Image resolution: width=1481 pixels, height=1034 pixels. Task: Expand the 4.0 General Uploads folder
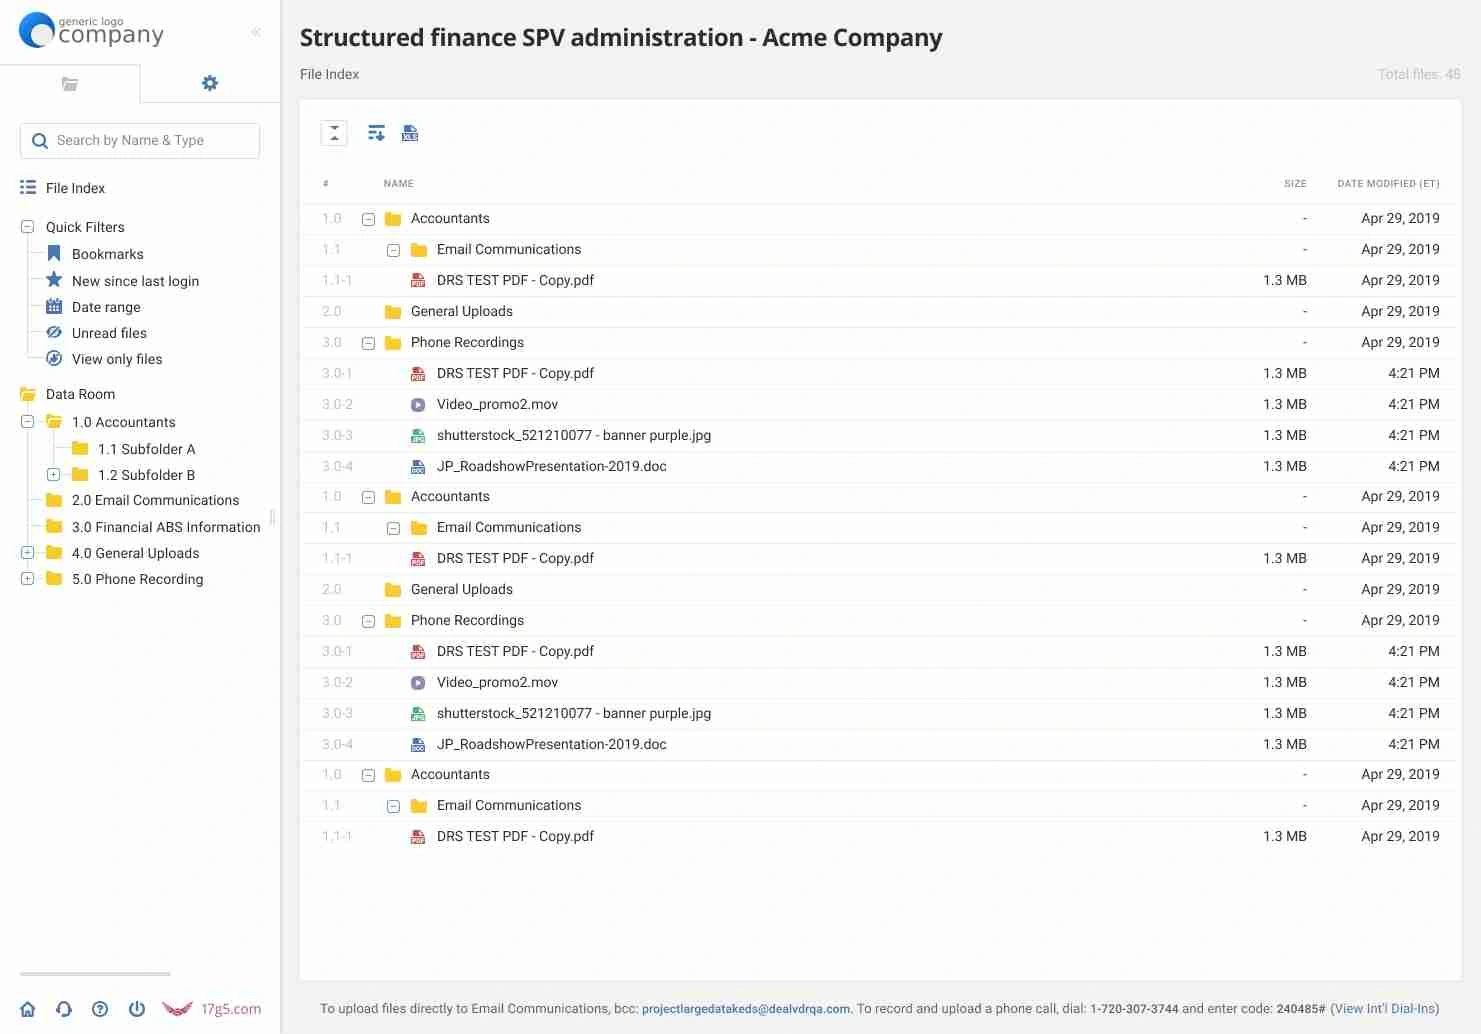click(28, 553)
